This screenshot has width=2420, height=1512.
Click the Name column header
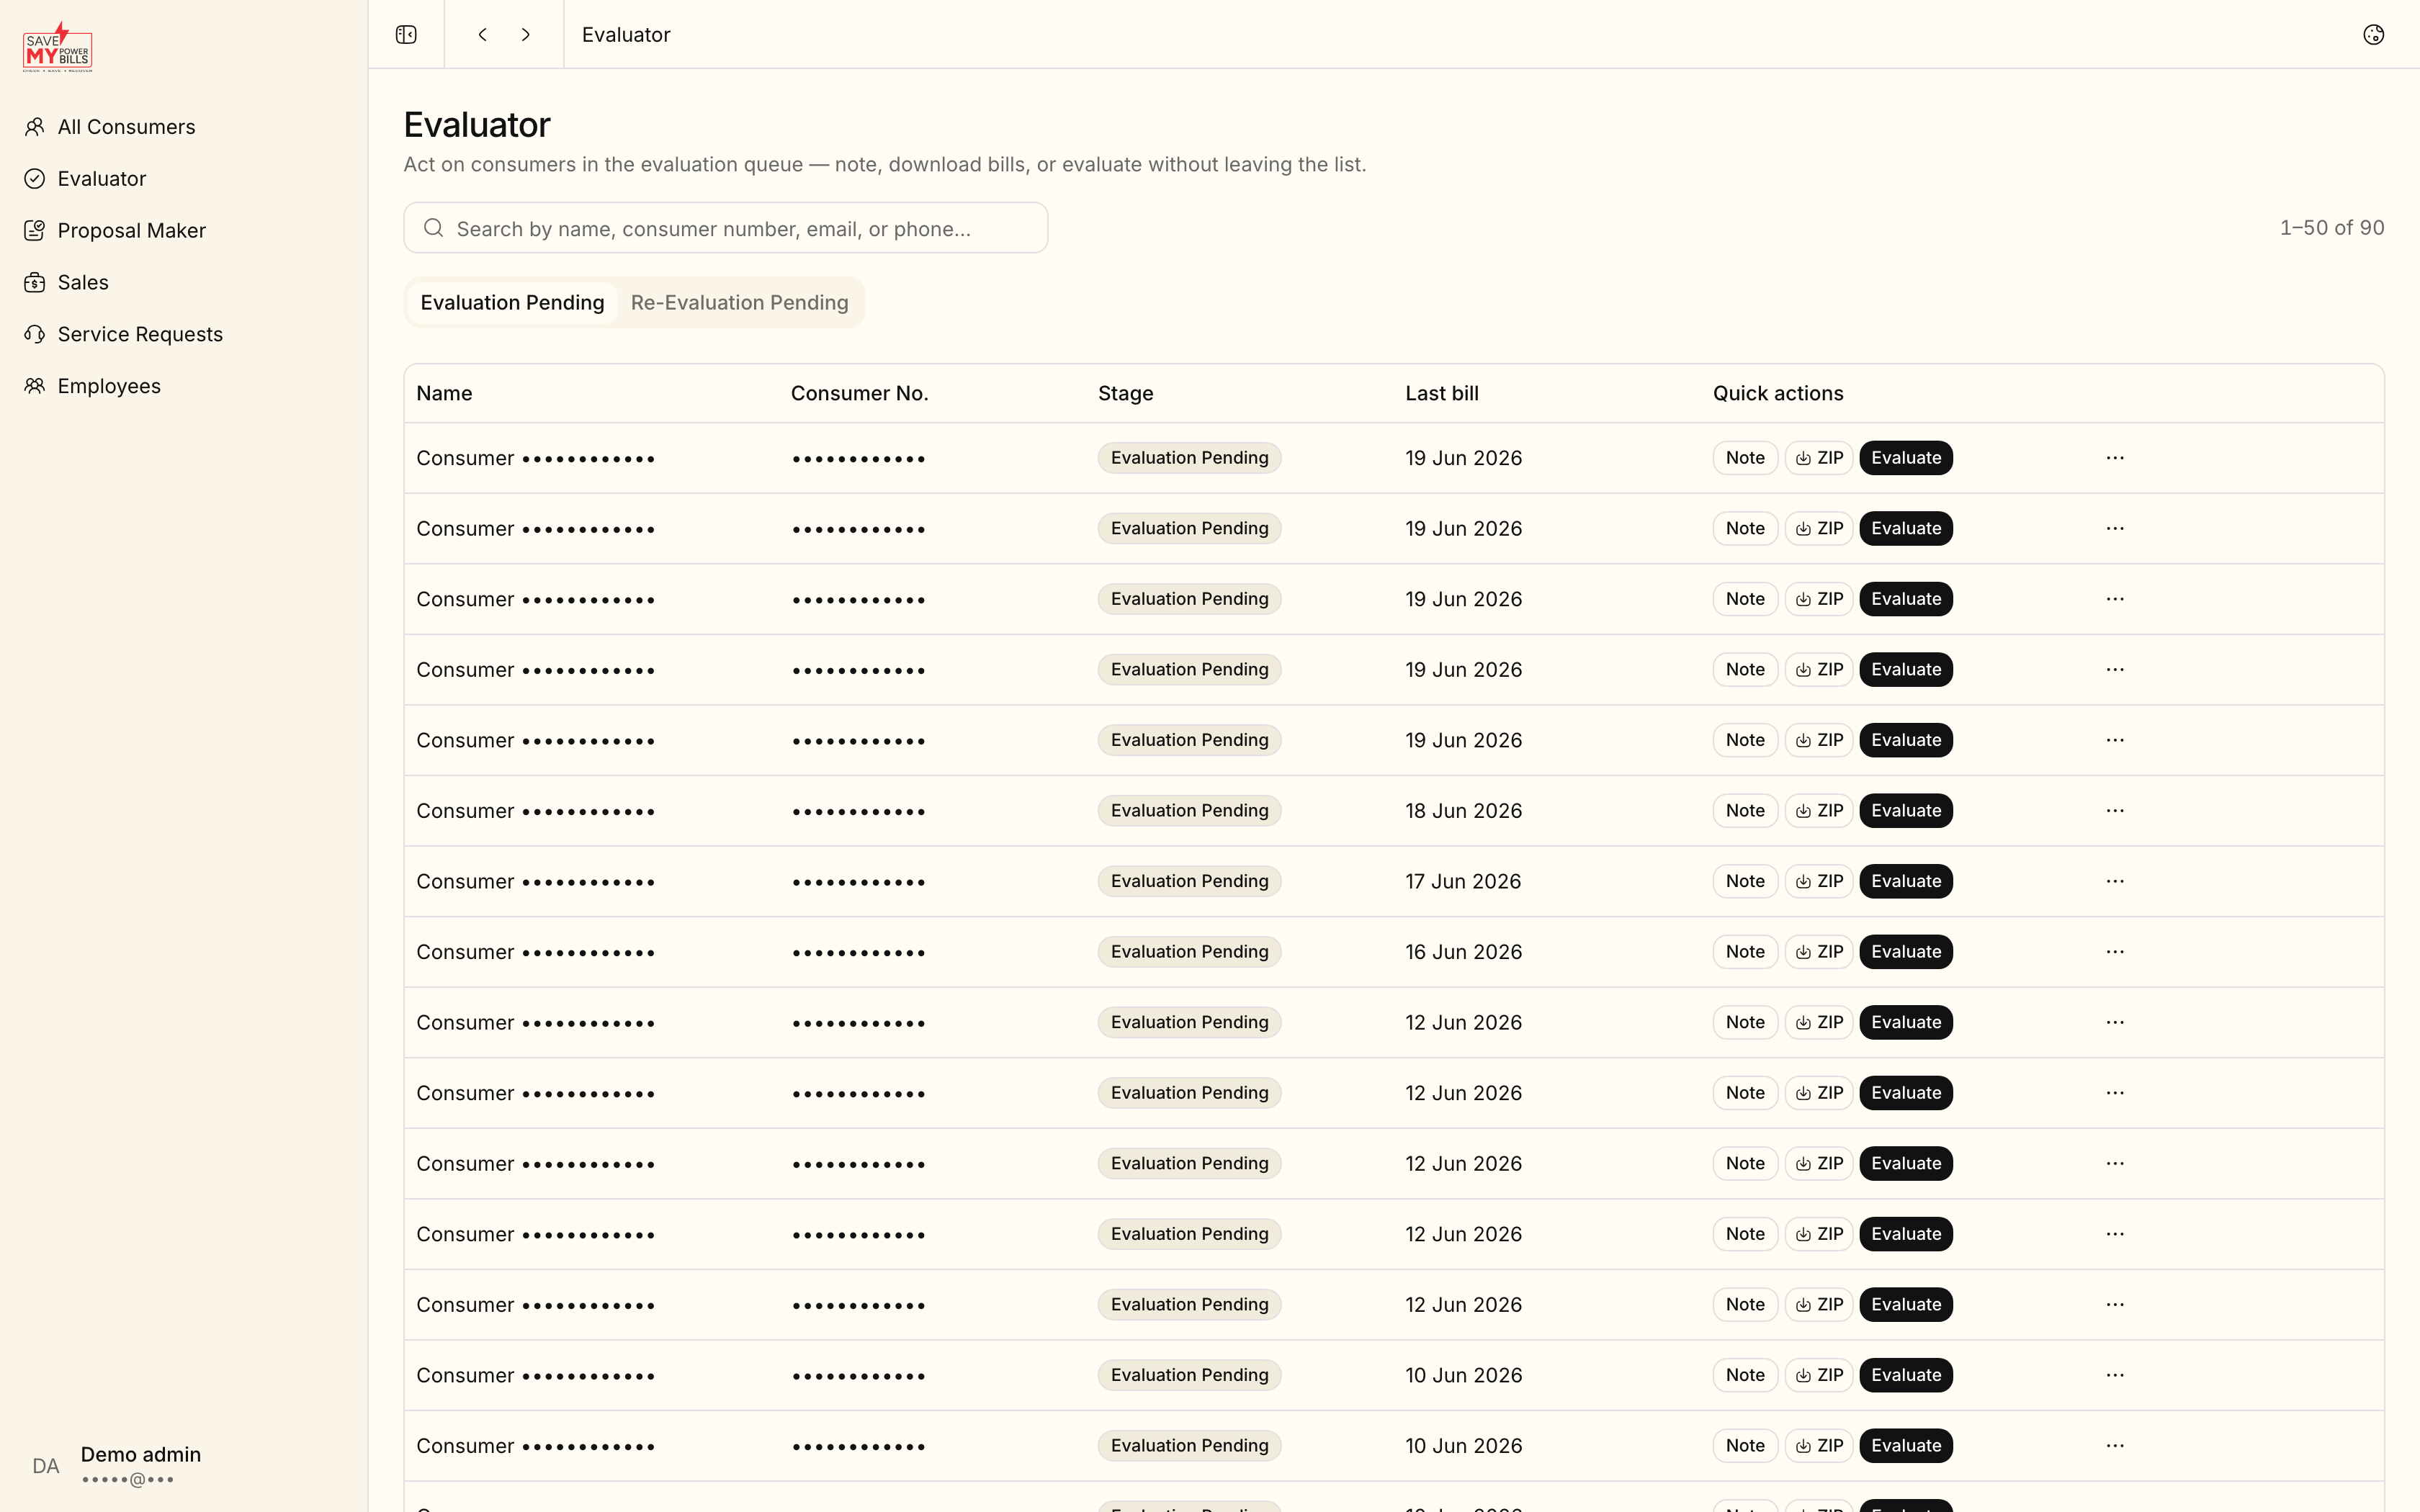tap(444, 394)
